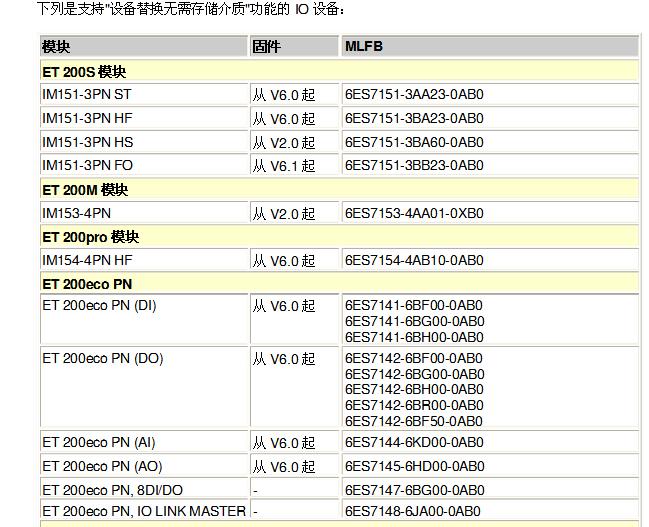Click the IM151-3PN ST cell

144,94
